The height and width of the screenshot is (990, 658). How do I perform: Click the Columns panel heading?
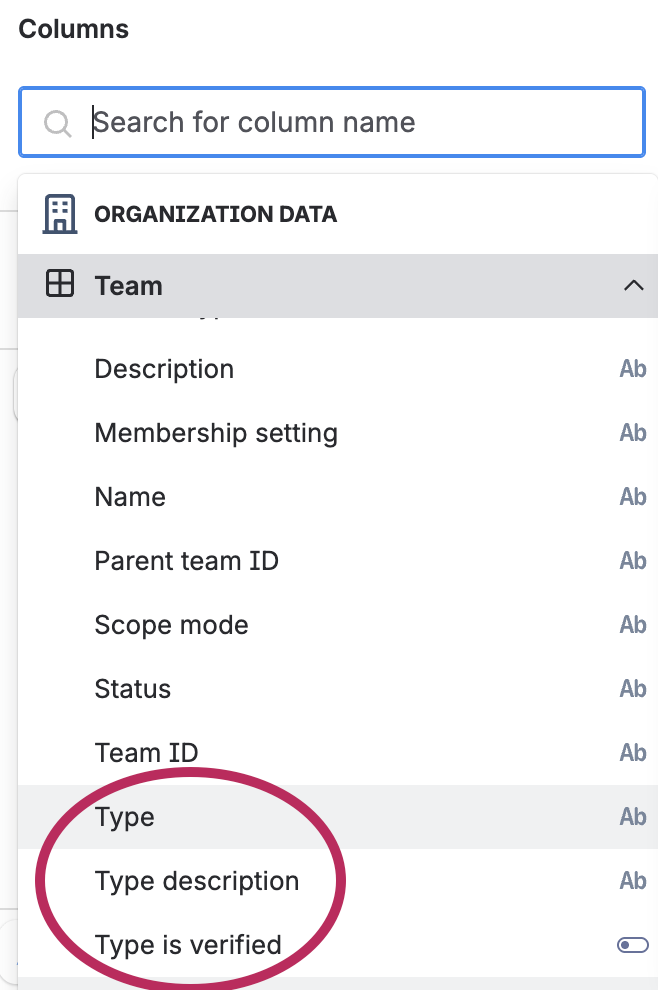[x=74, y=29]
